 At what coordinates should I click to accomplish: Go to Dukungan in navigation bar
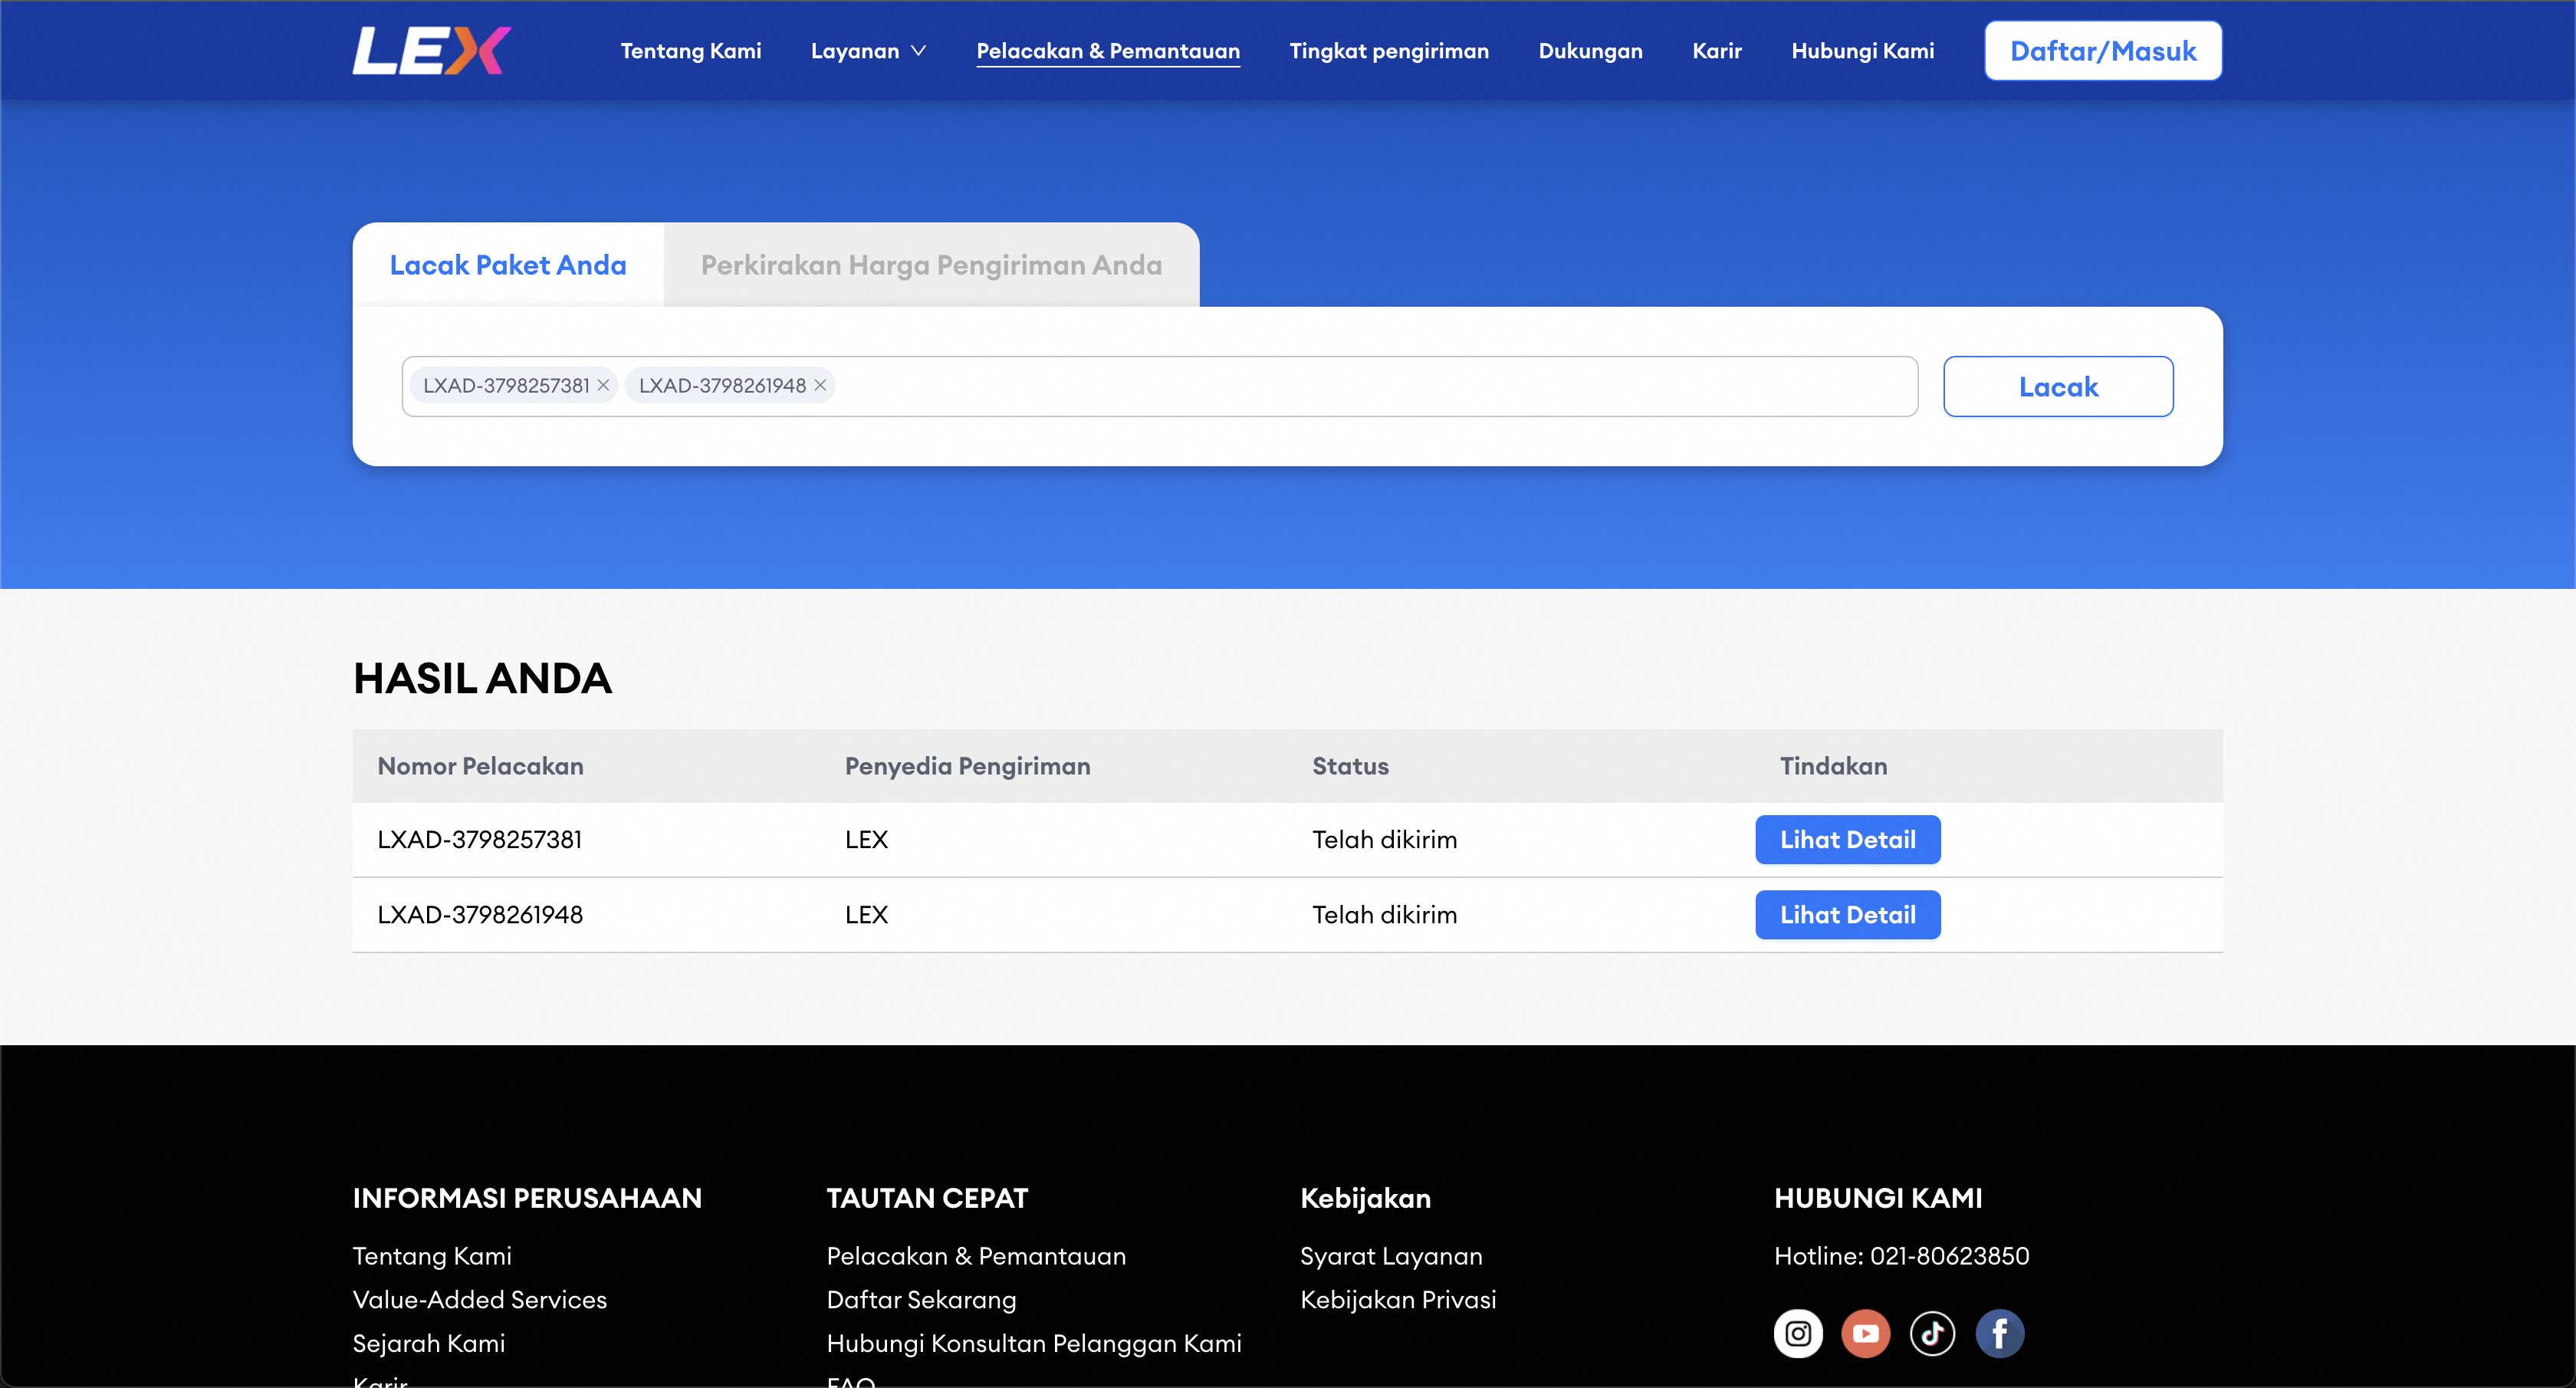(x=1590, y=51)
